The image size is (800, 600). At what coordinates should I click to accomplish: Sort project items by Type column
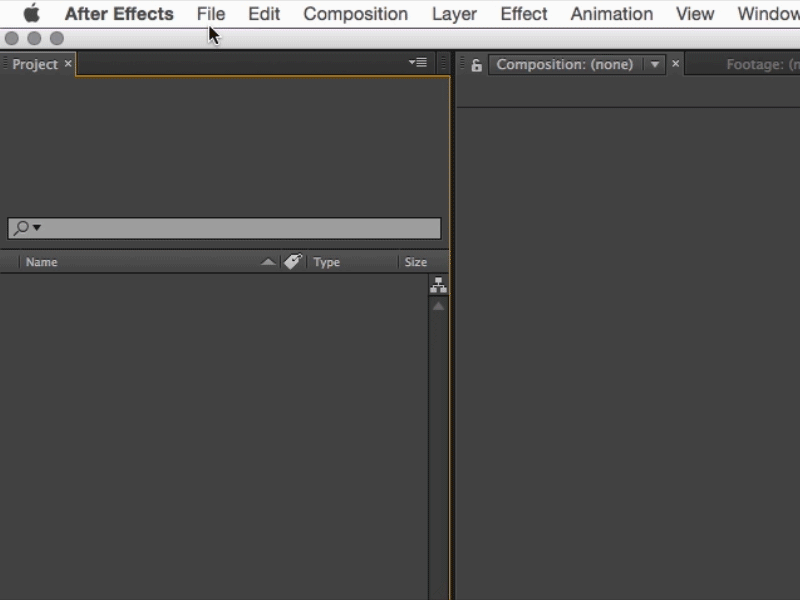(x=327, y=262)
